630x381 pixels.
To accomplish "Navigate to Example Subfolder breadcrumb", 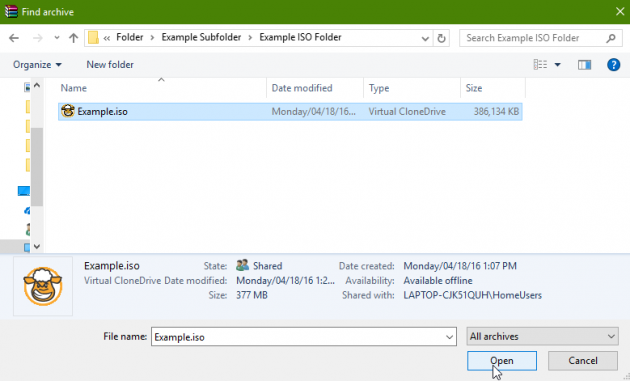I will pos(201,37).
